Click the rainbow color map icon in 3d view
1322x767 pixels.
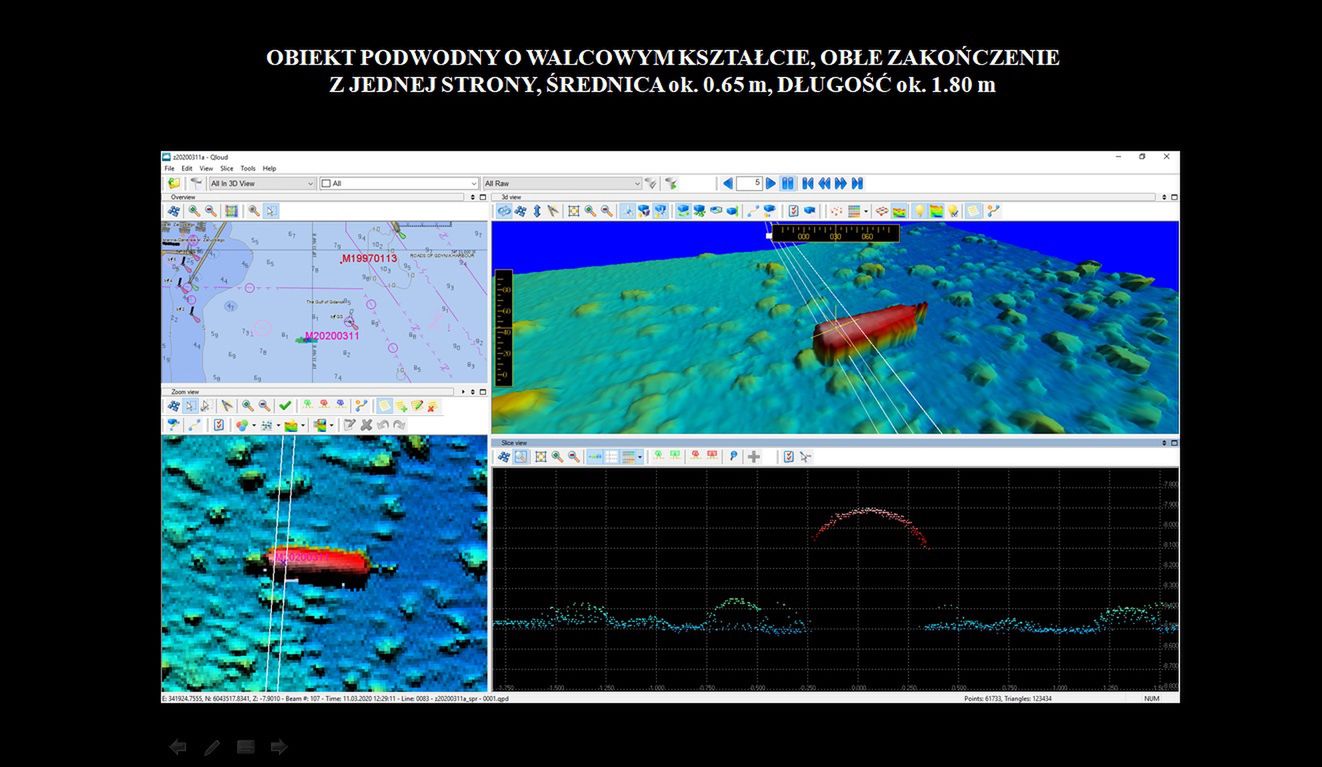935,211
